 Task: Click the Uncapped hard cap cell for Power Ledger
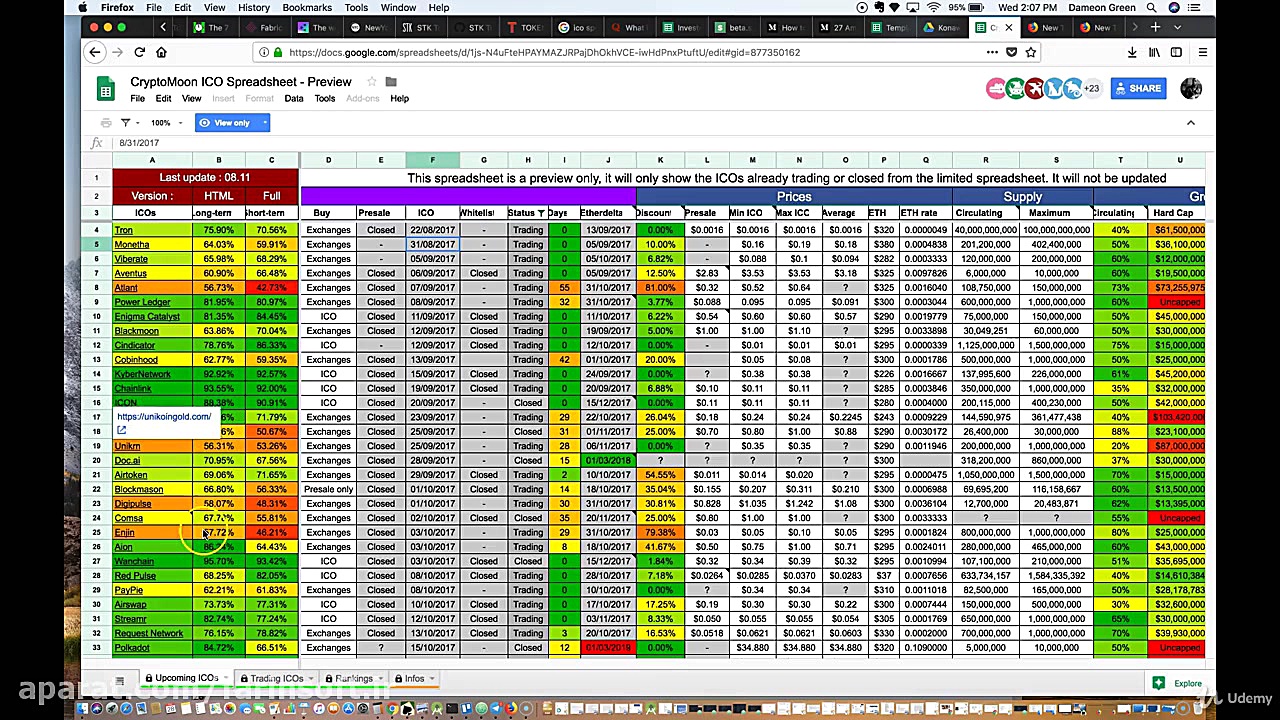(1175, 302)
